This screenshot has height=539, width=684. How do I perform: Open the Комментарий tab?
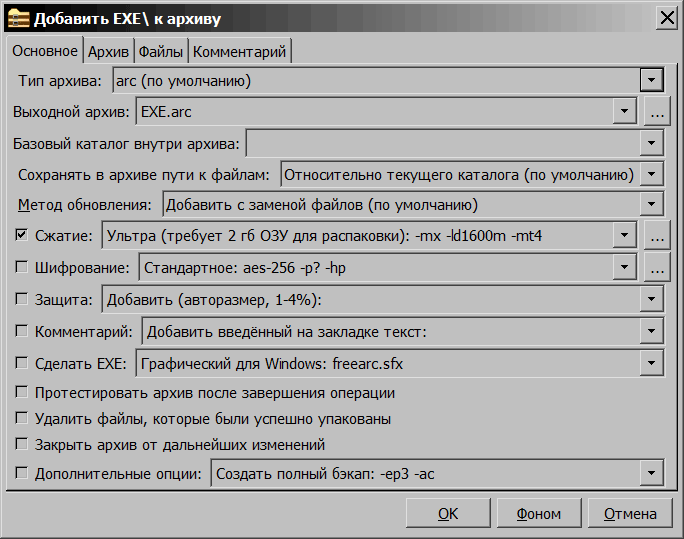pos(240,51)
